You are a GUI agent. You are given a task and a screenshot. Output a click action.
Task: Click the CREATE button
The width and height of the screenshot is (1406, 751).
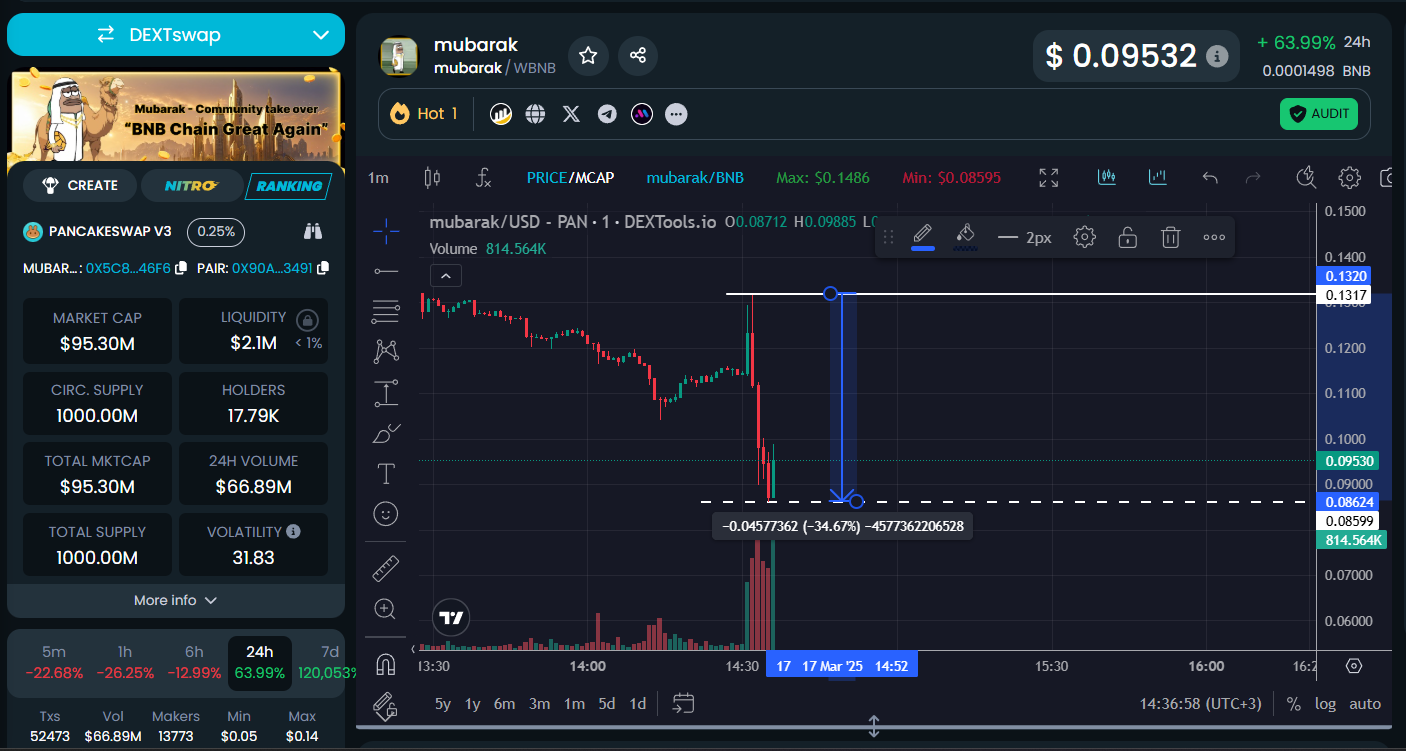pos(80,185)
